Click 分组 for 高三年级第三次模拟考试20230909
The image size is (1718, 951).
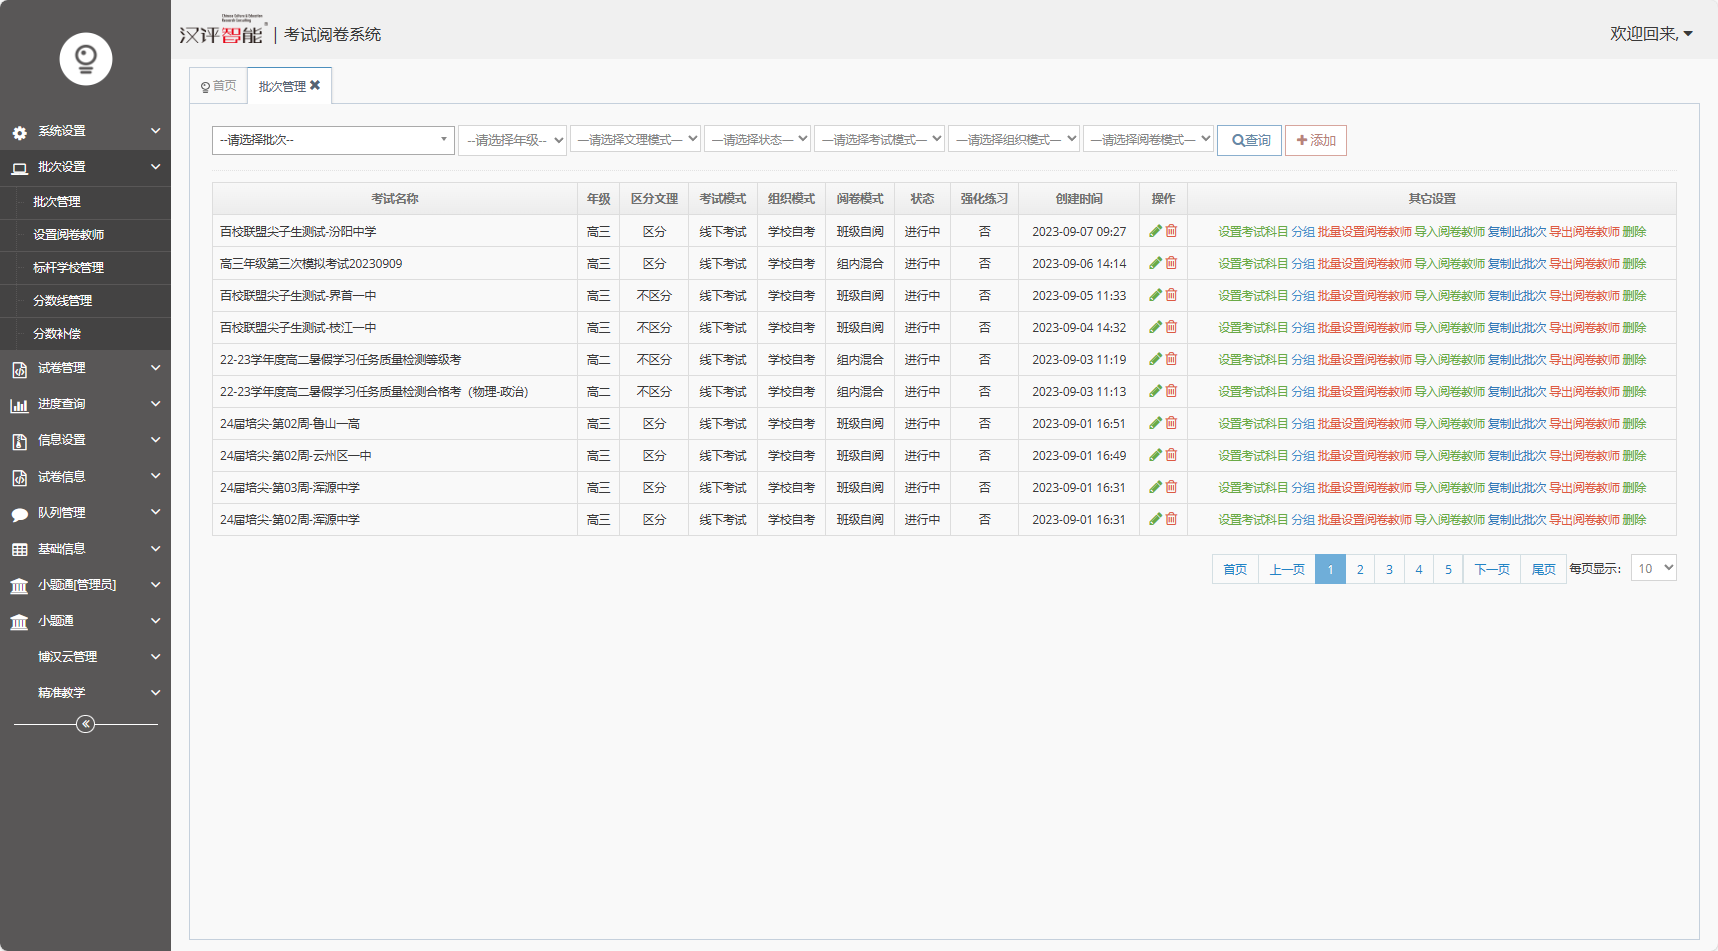(x=1303, y=264)
